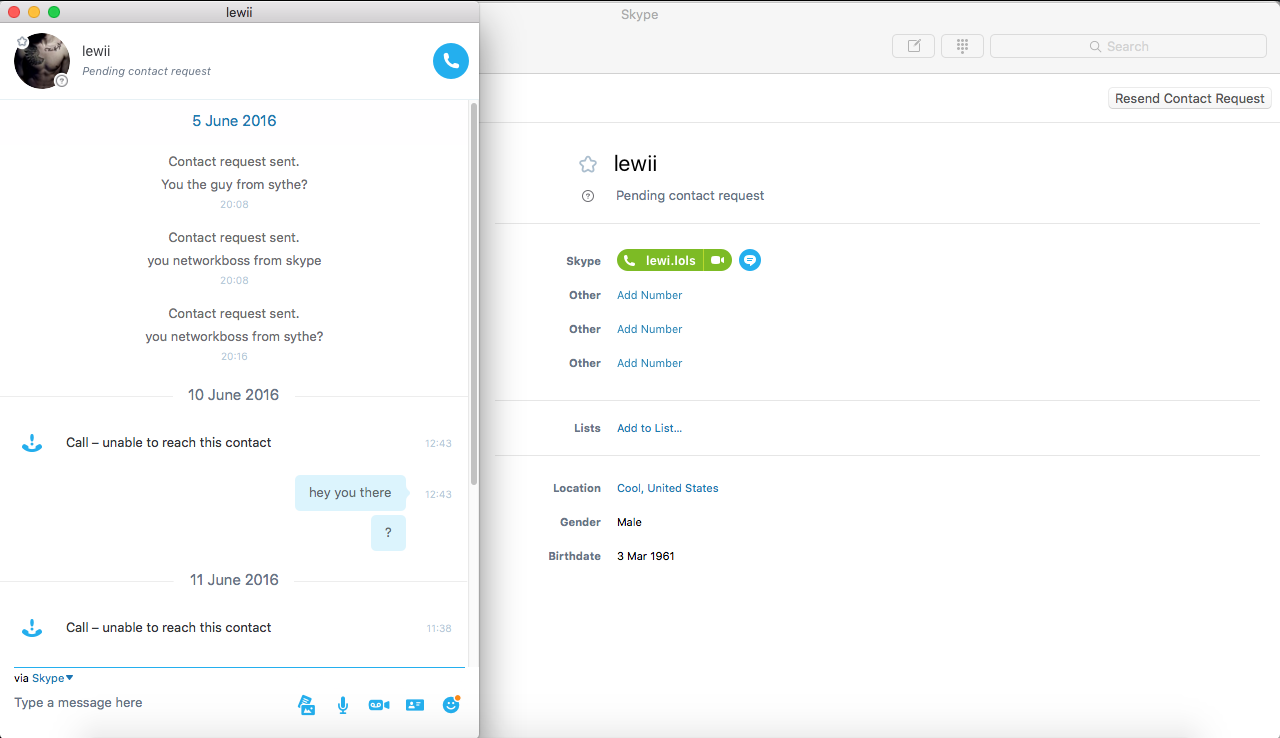Click missed call icon on 11 June
This screenshot has width=1280, height=738.
coord(32,628)
